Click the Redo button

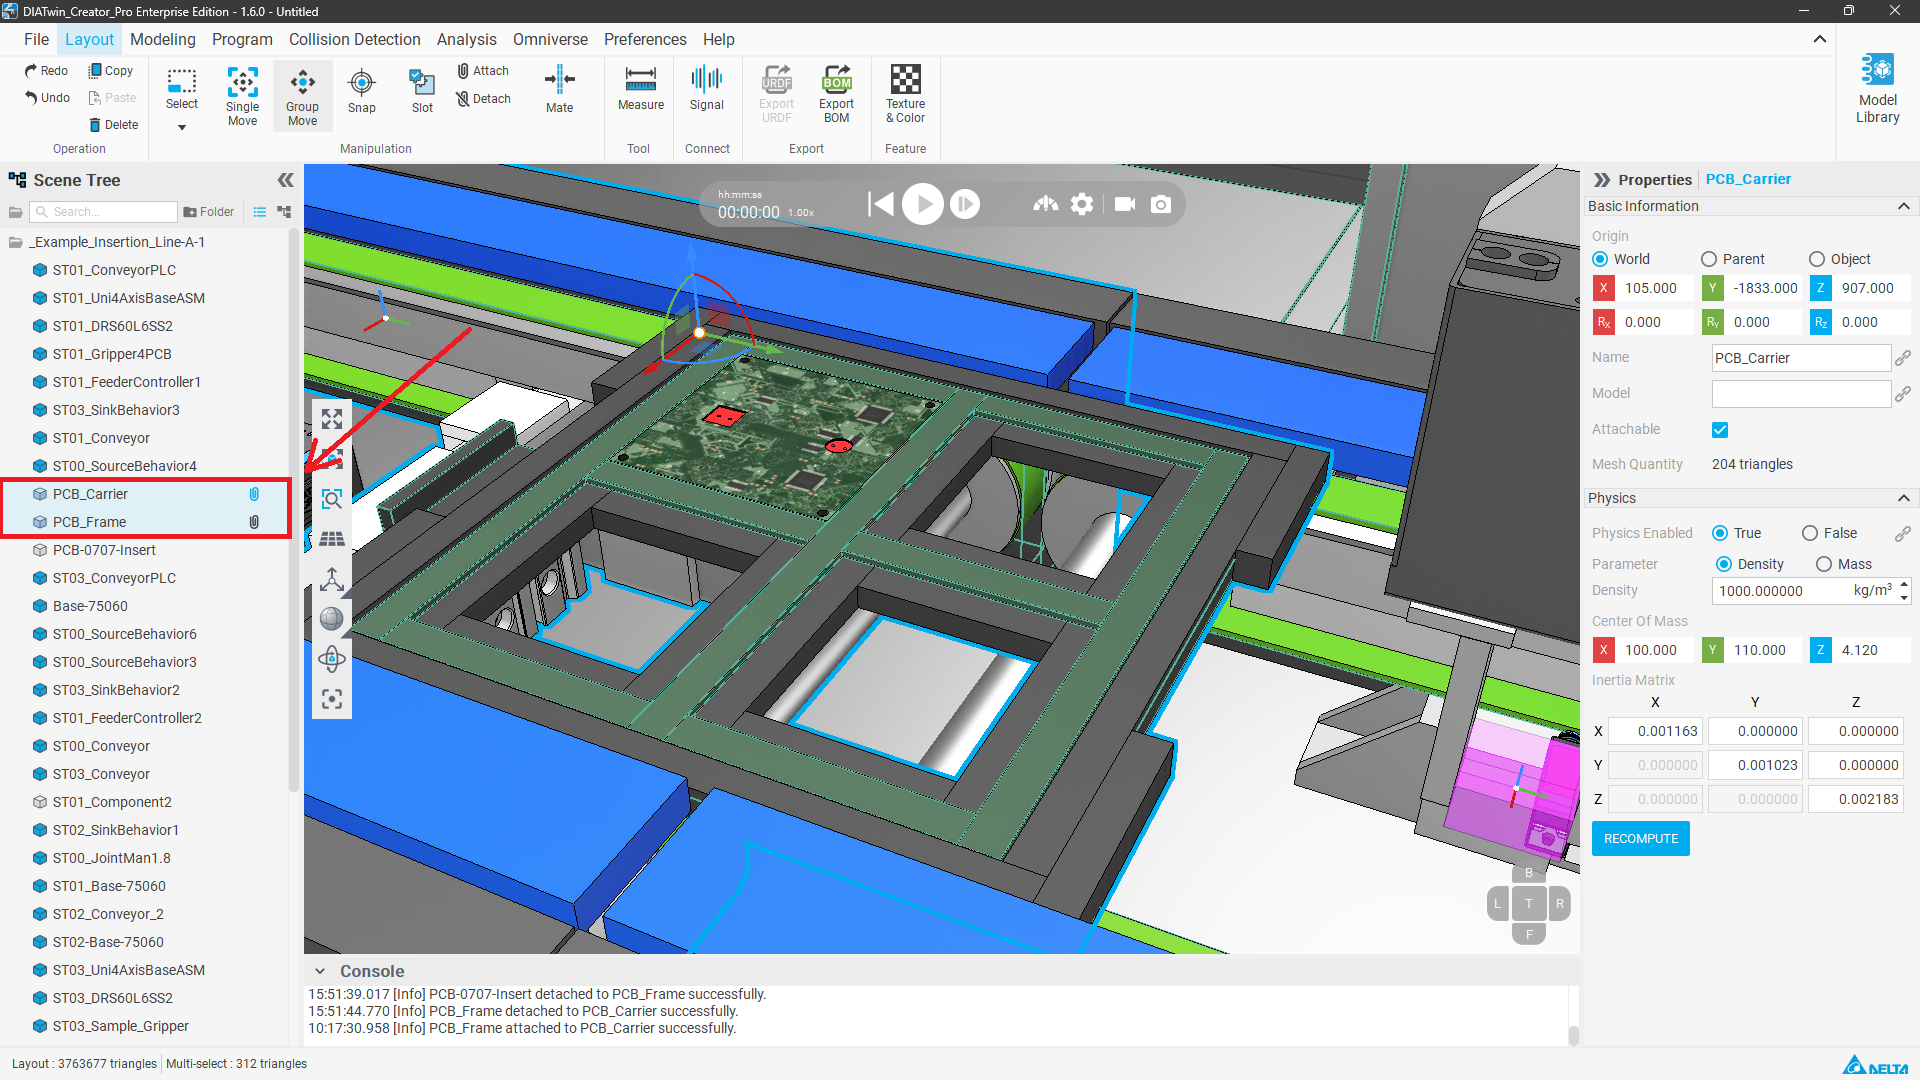tap(46, 71)
